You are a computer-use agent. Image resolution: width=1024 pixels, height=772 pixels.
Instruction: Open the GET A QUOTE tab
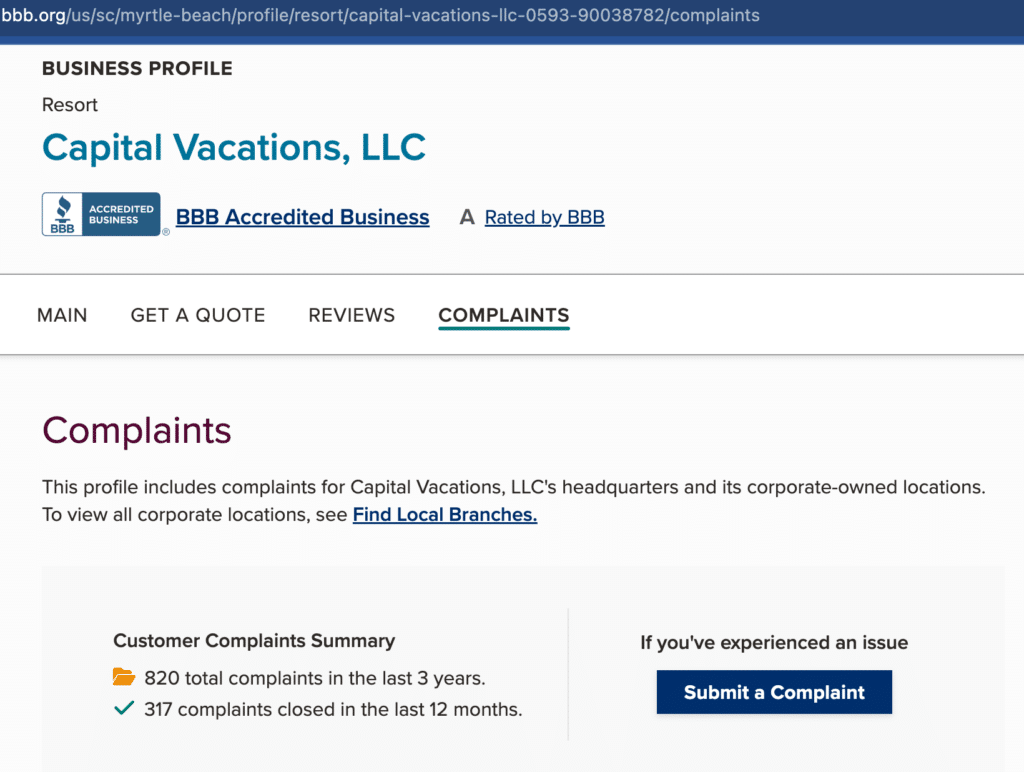(197, 315)
